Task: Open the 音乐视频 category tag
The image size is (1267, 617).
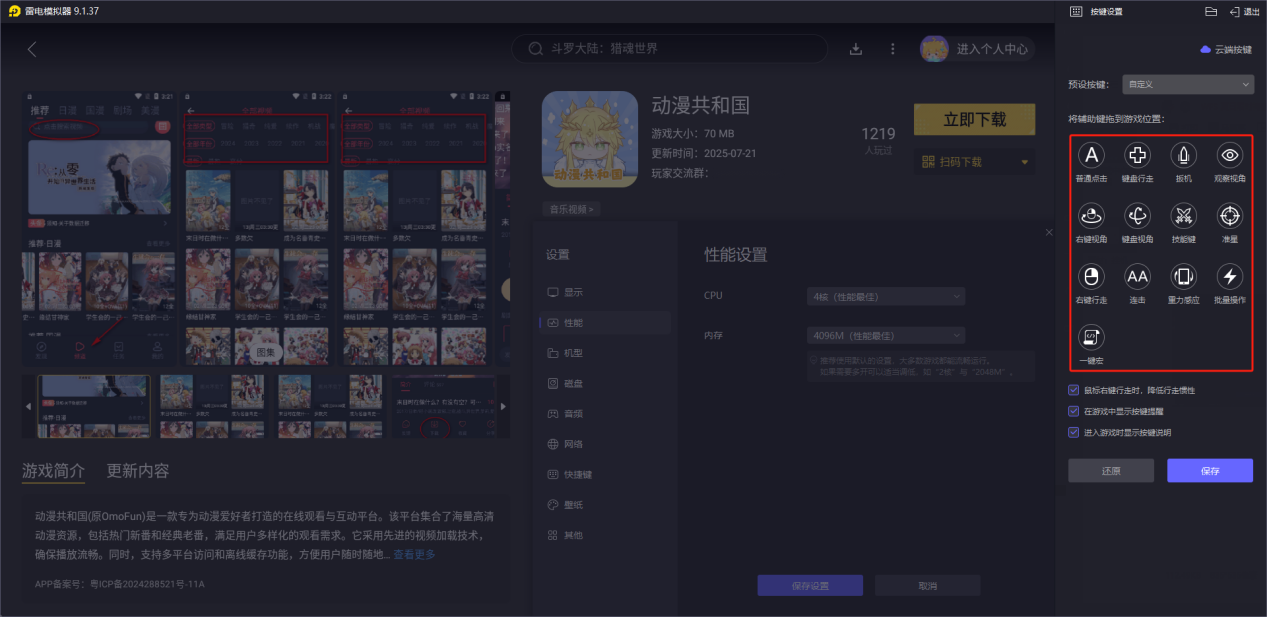Action: 571,209
